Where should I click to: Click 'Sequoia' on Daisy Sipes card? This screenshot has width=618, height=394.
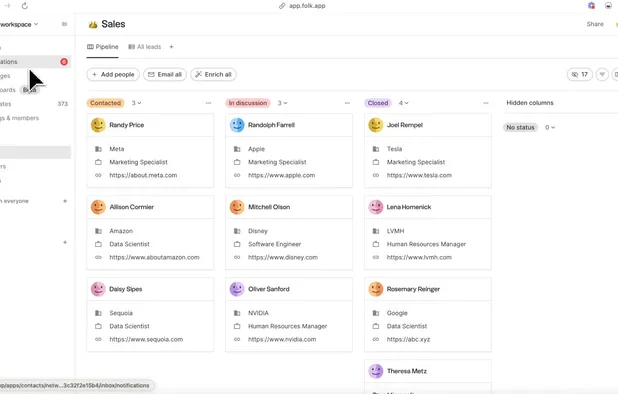(121, 313)
